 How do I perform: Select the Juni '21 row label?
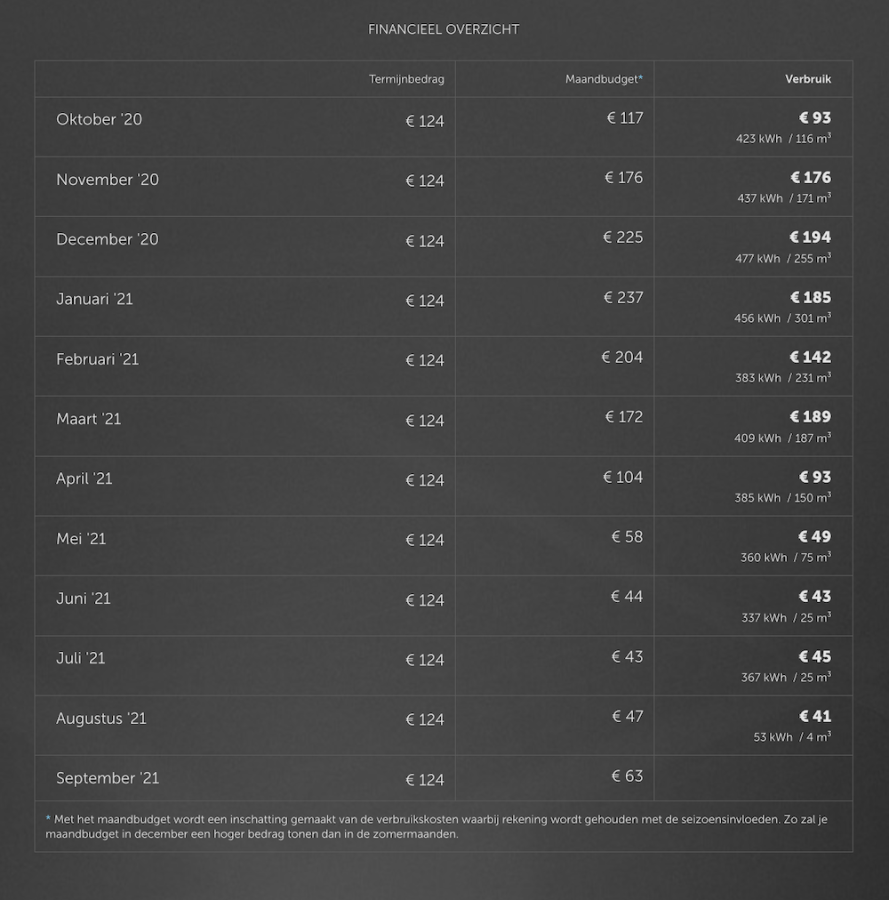coord(83,599)
